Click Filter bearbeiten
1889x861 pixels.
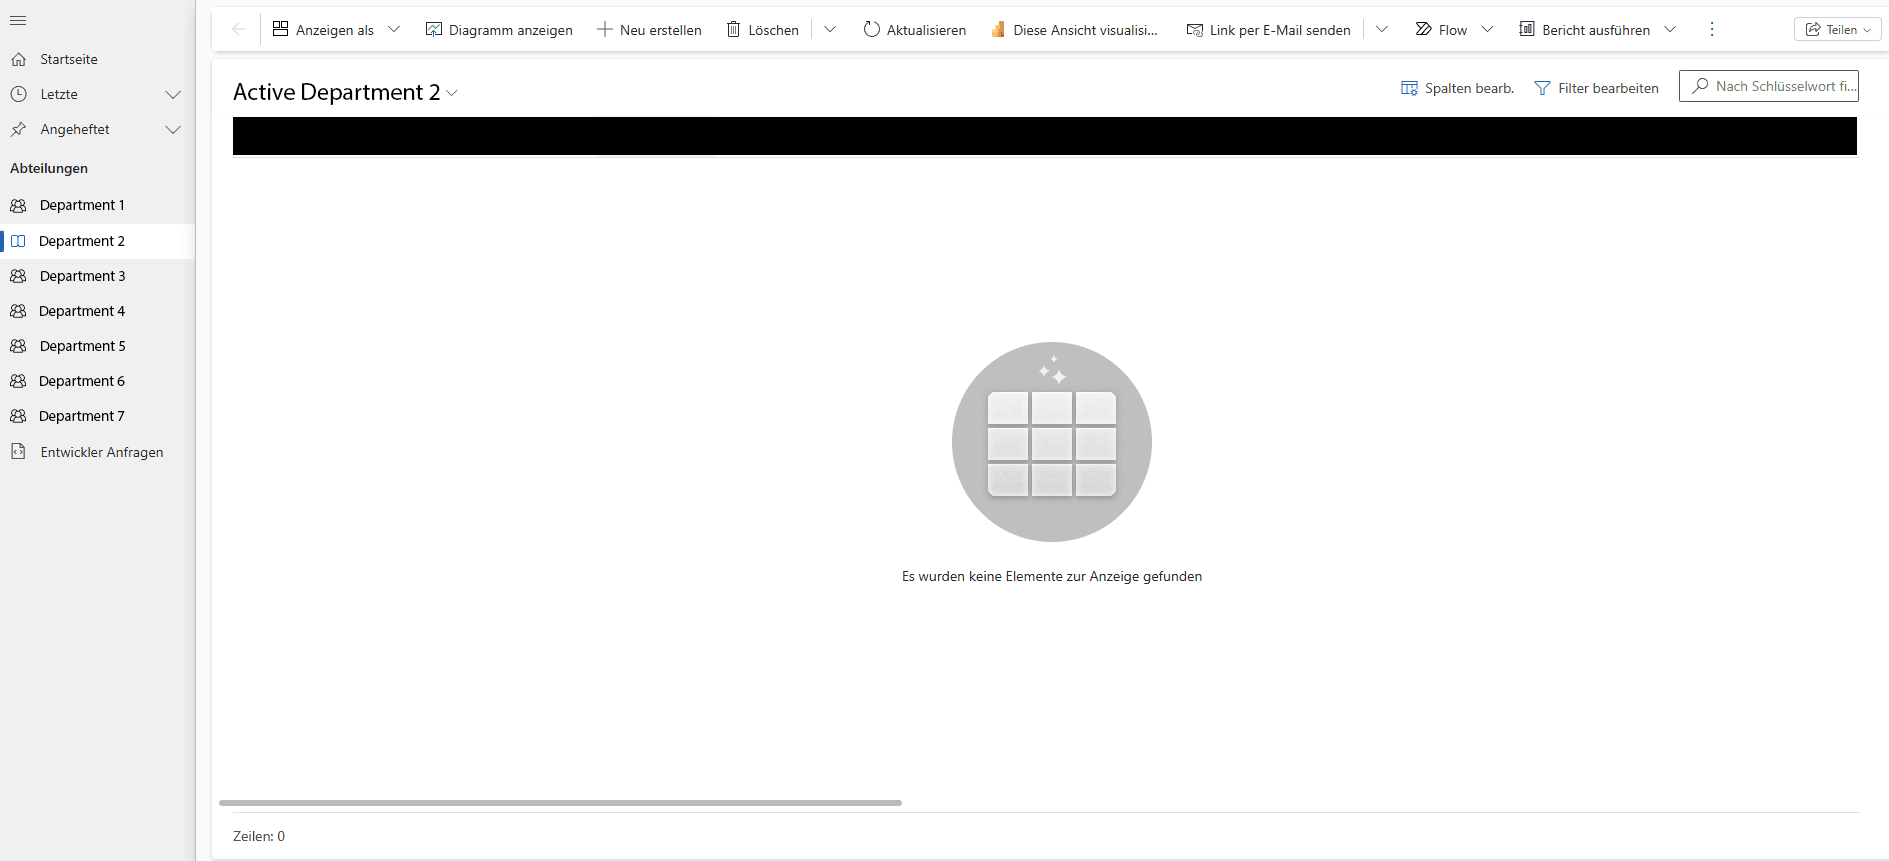point(1596,88)
